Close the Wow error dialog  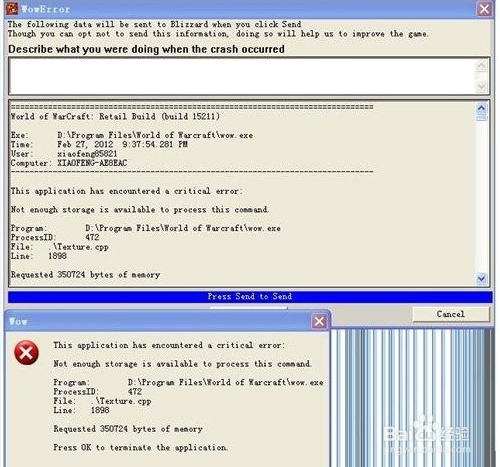coord(319,321)
